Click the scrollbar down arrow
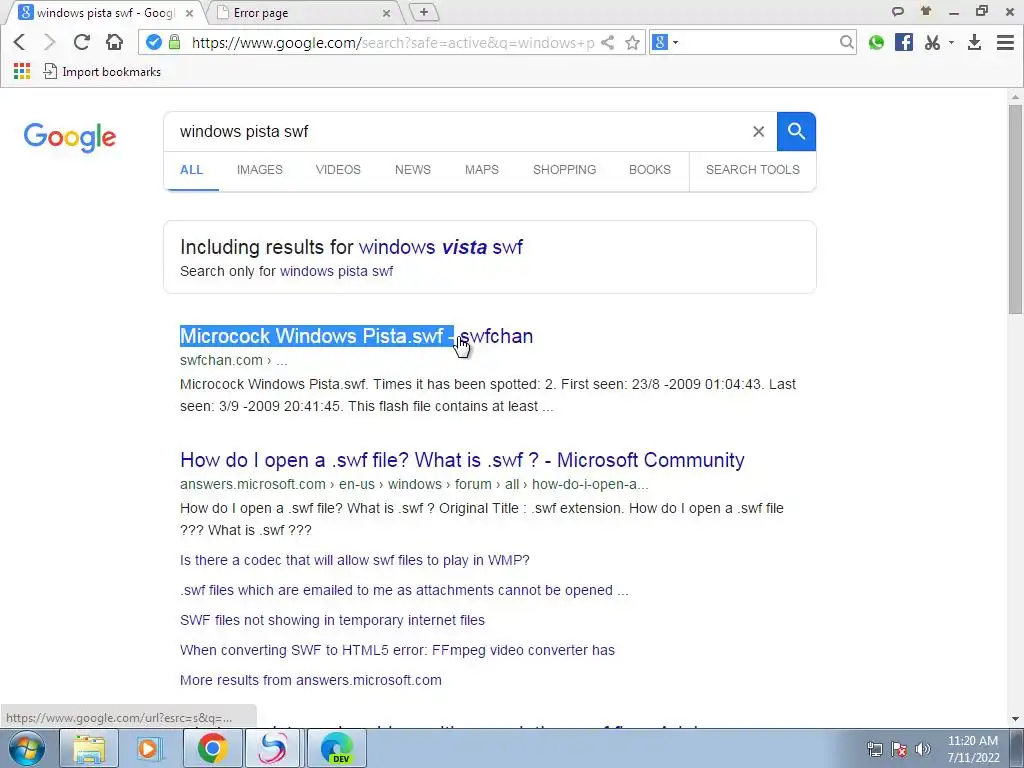1024x768 pixels. [x=1015, y=719]
